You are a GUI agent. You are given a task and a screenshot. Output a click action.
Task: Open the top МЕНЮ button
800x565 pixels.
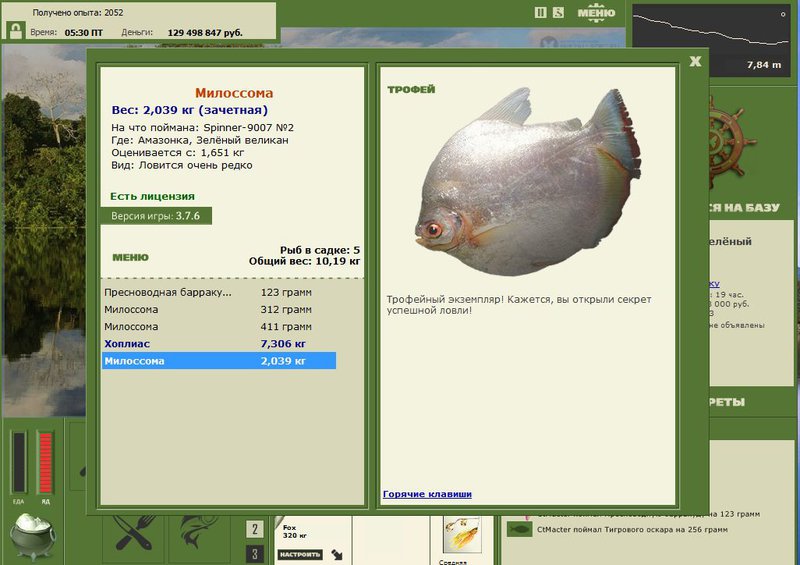[596, 13]
